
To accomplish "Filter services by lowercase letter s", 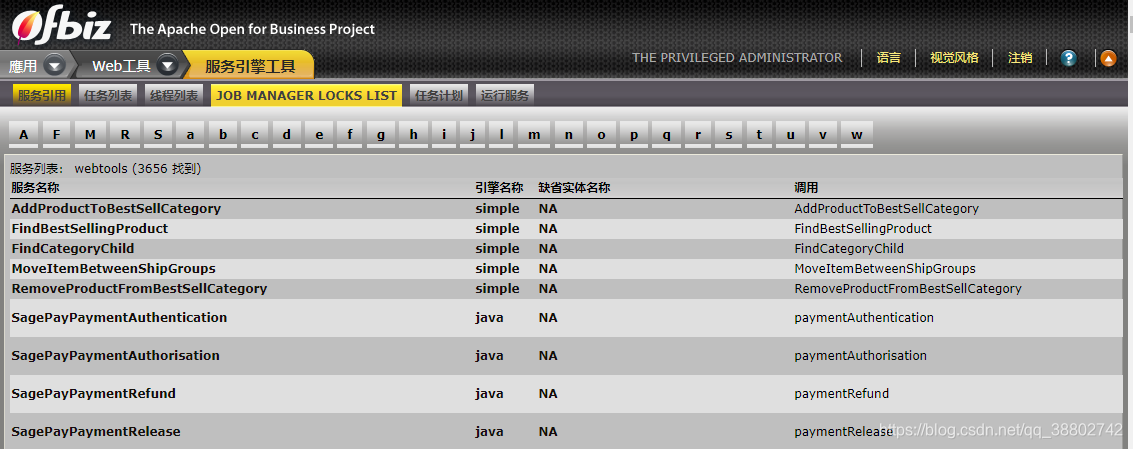I will point(729,134).
